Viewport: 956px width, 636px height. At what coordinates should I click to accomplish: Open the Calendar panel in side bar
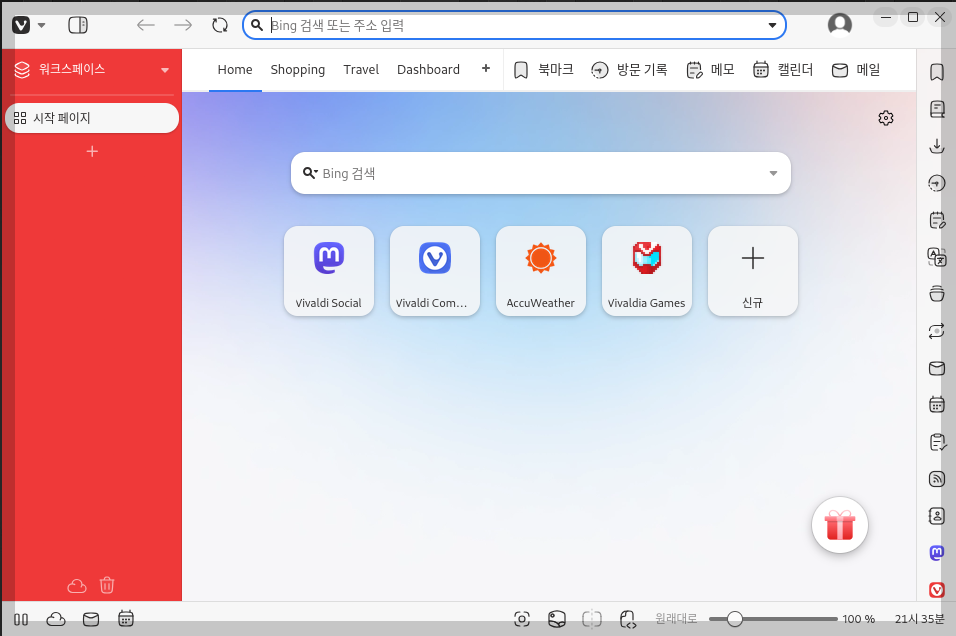point(936,405)
